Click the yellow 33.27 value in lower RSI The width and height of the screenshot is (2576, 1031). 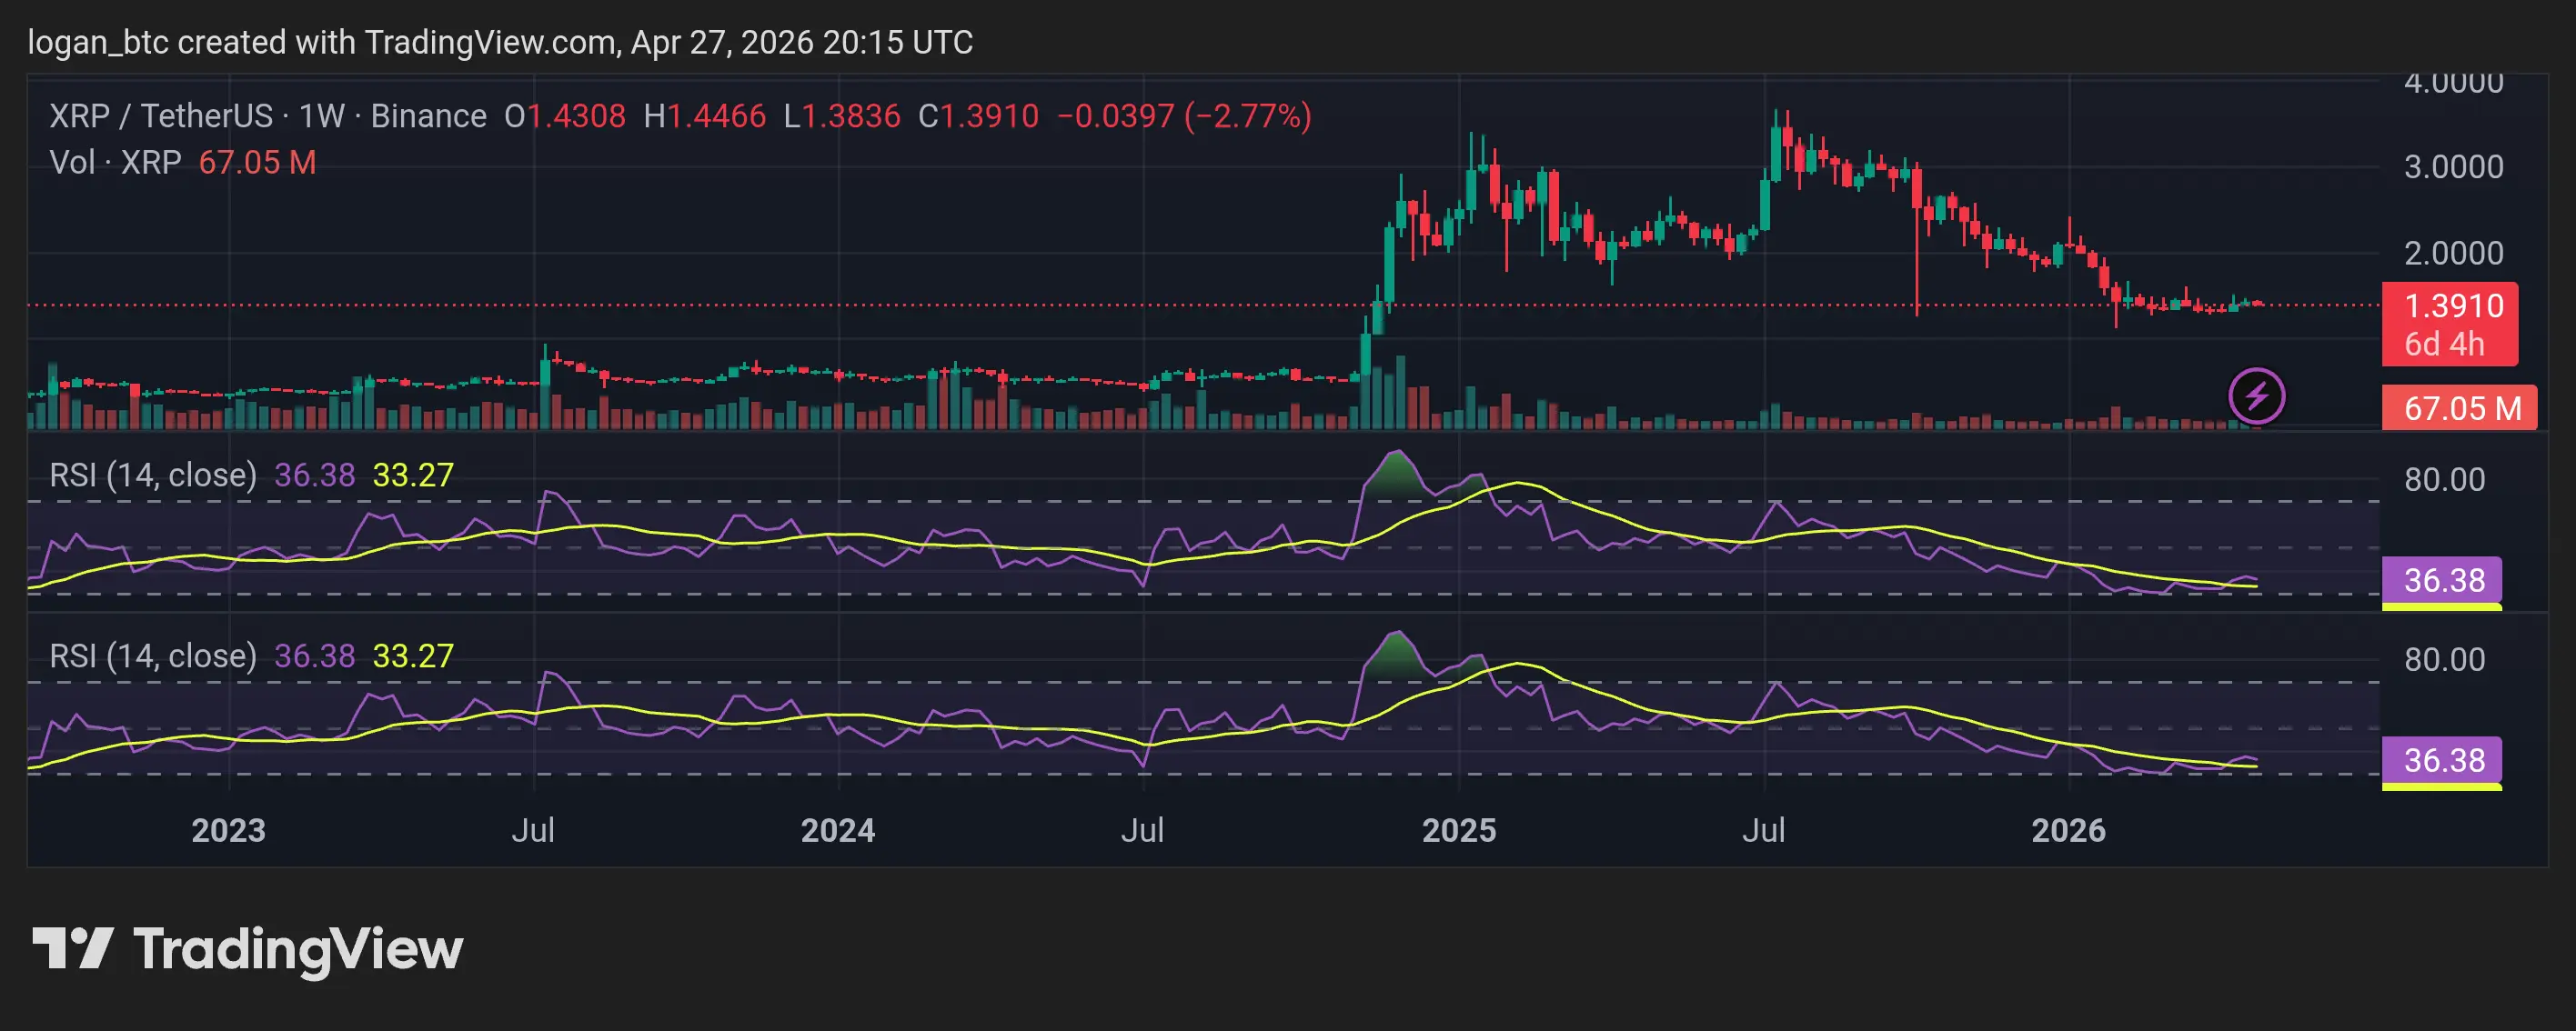coord(412,655)
